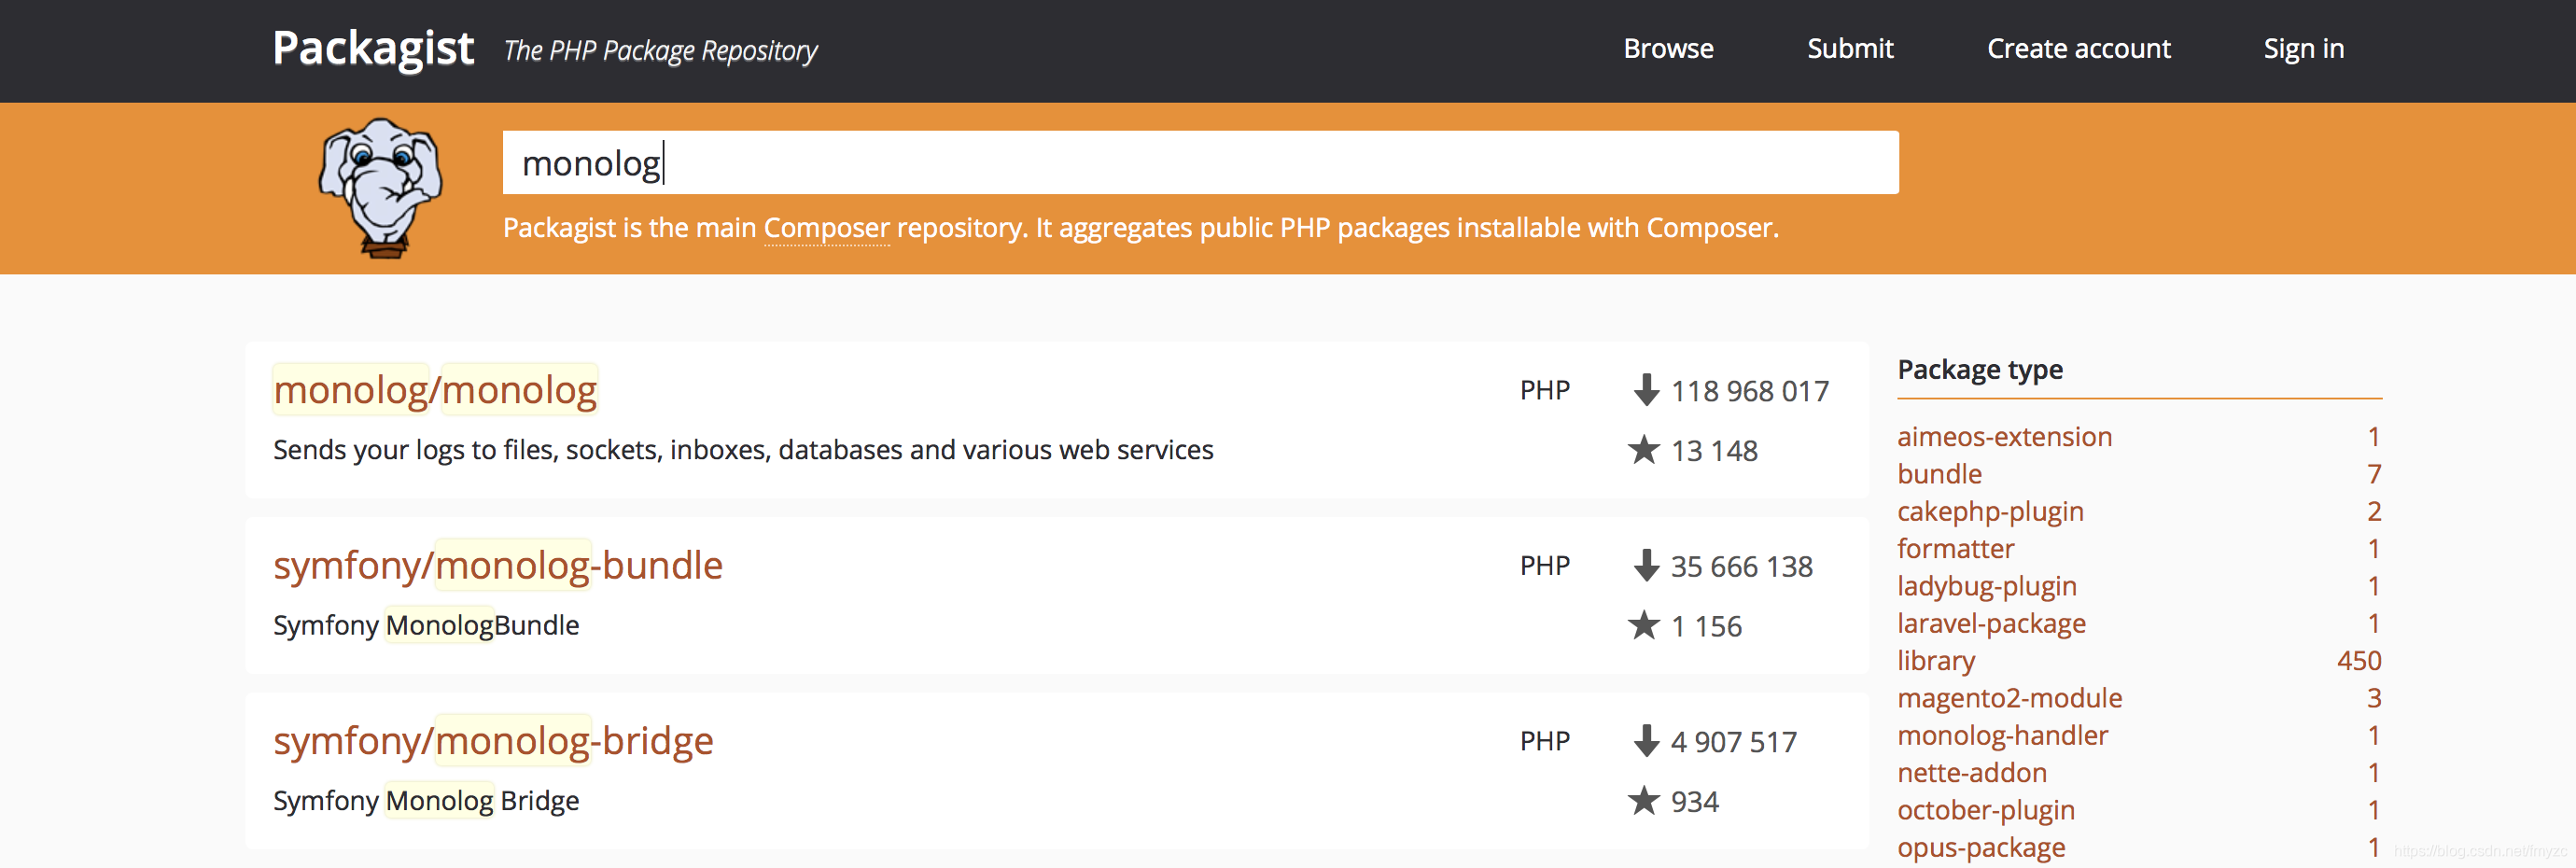Viewport: 2576px width, 868px height.
Task: Click the elephant mascot image
Action: (381, 188)
